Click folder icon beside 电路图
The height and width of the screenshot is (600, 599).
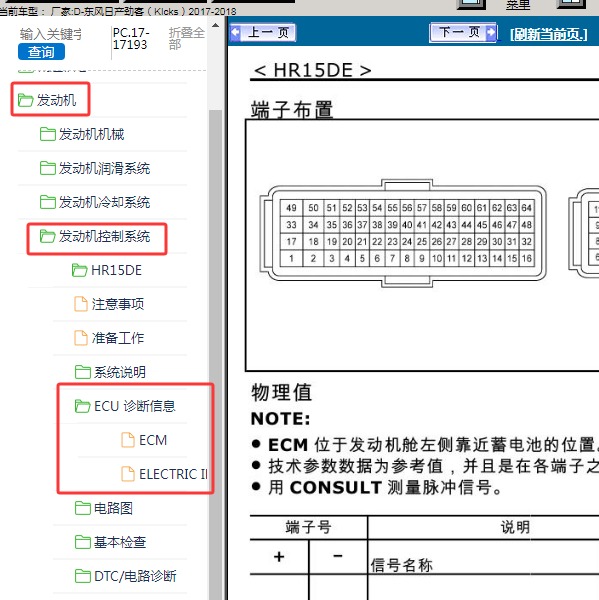click(83, 508)
